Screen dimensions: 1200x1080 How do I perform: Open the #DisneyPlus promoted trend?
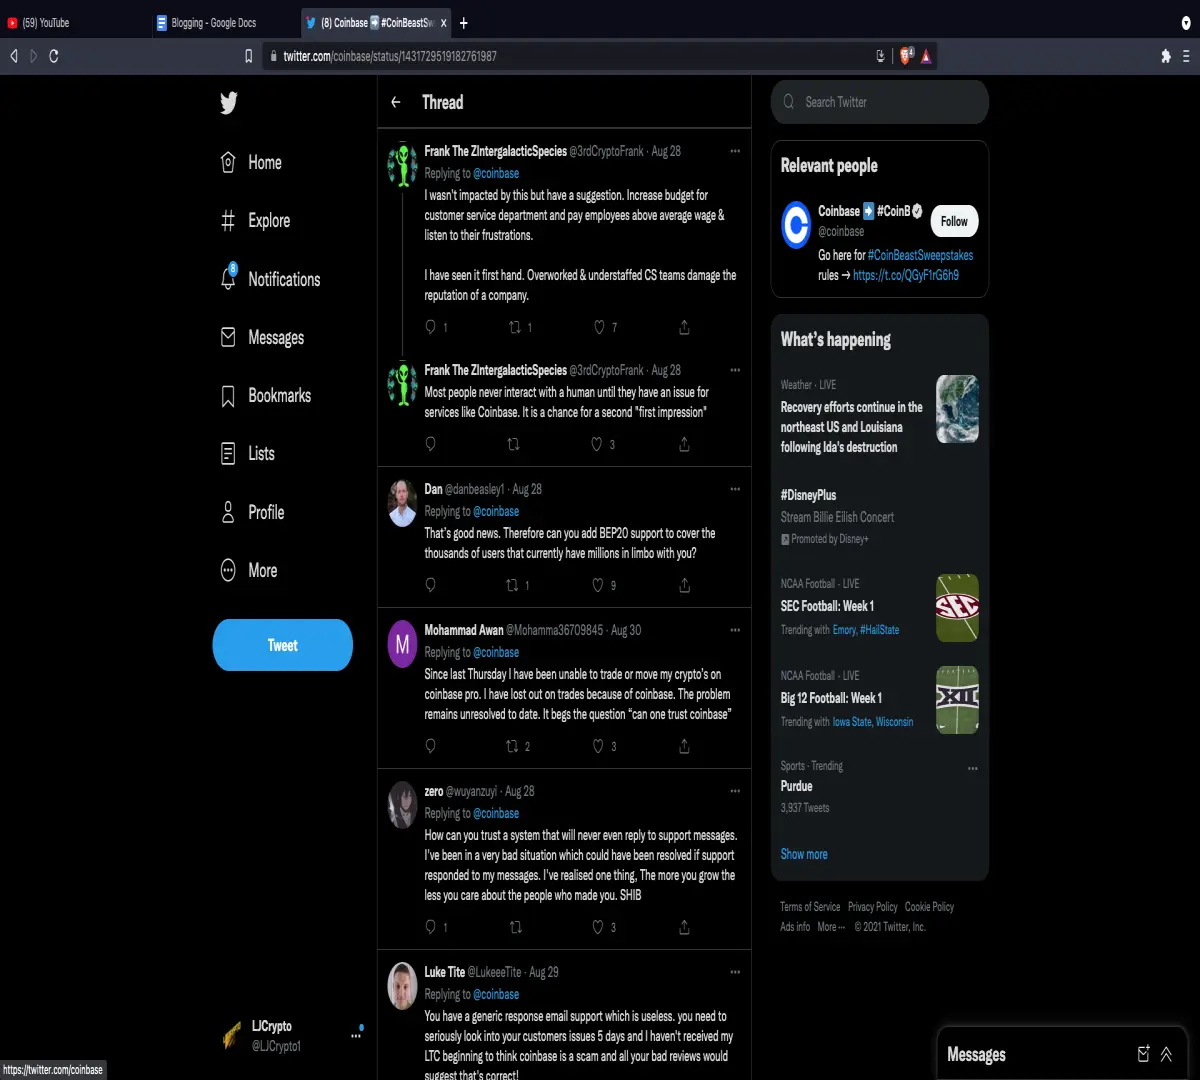(808, 495)
